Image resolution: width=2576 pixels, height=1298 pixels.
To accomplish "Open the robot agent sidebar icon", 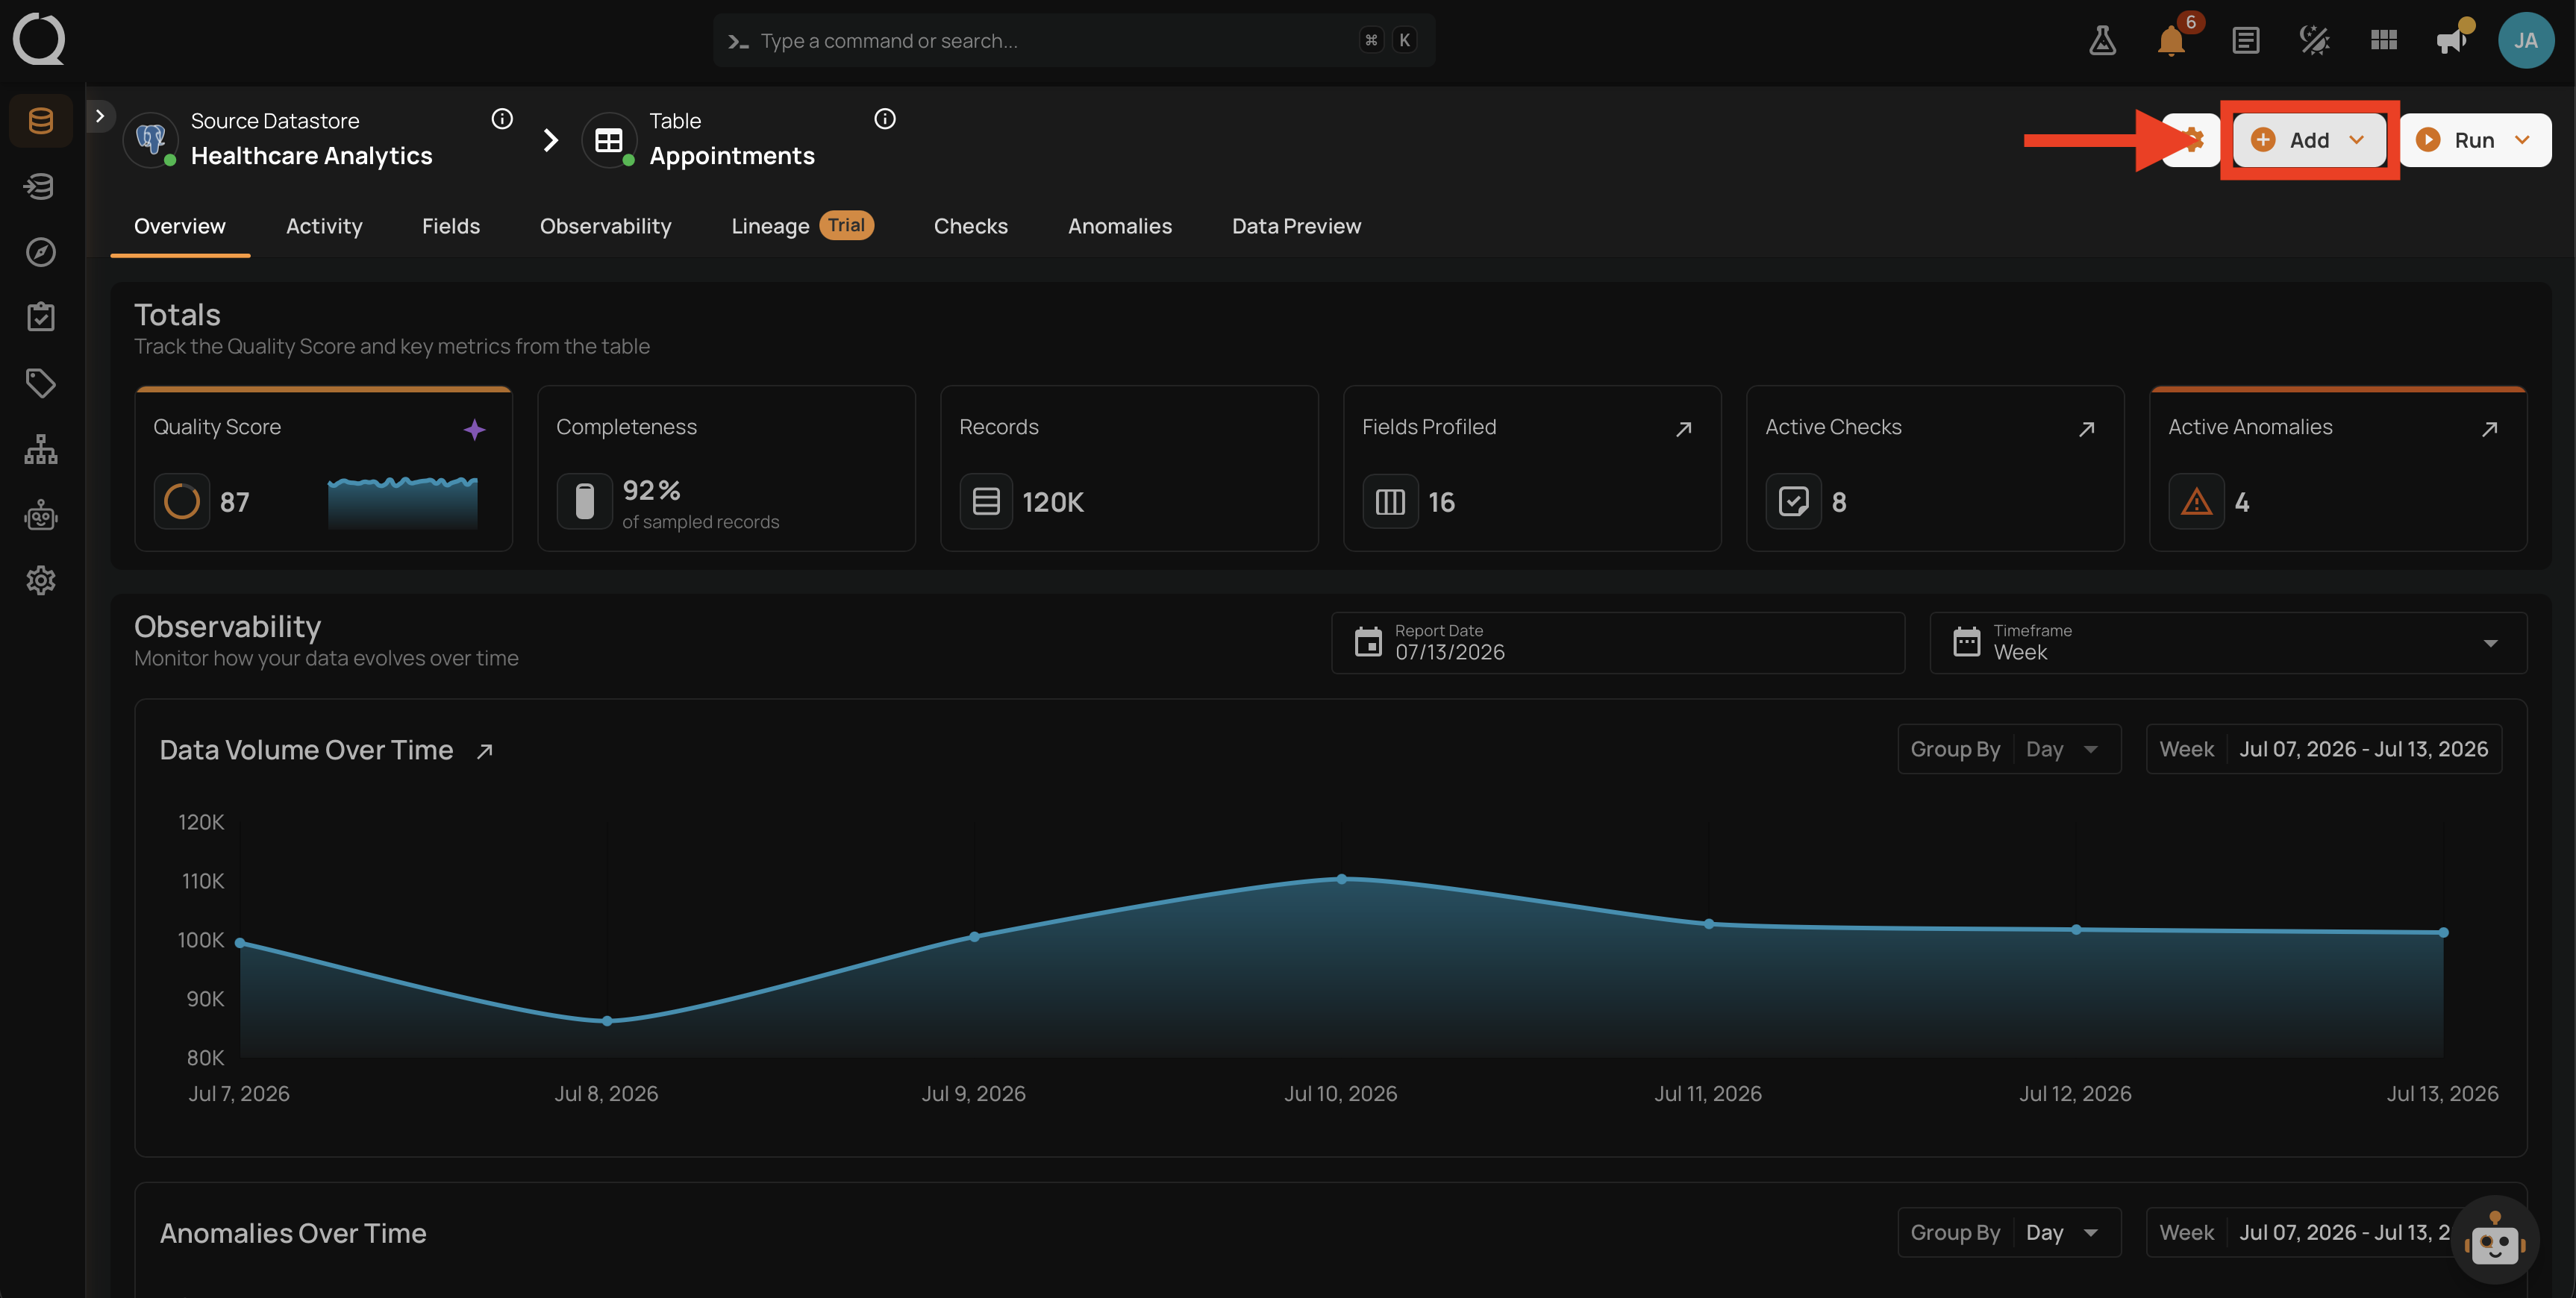I will (x=40, y=515).
